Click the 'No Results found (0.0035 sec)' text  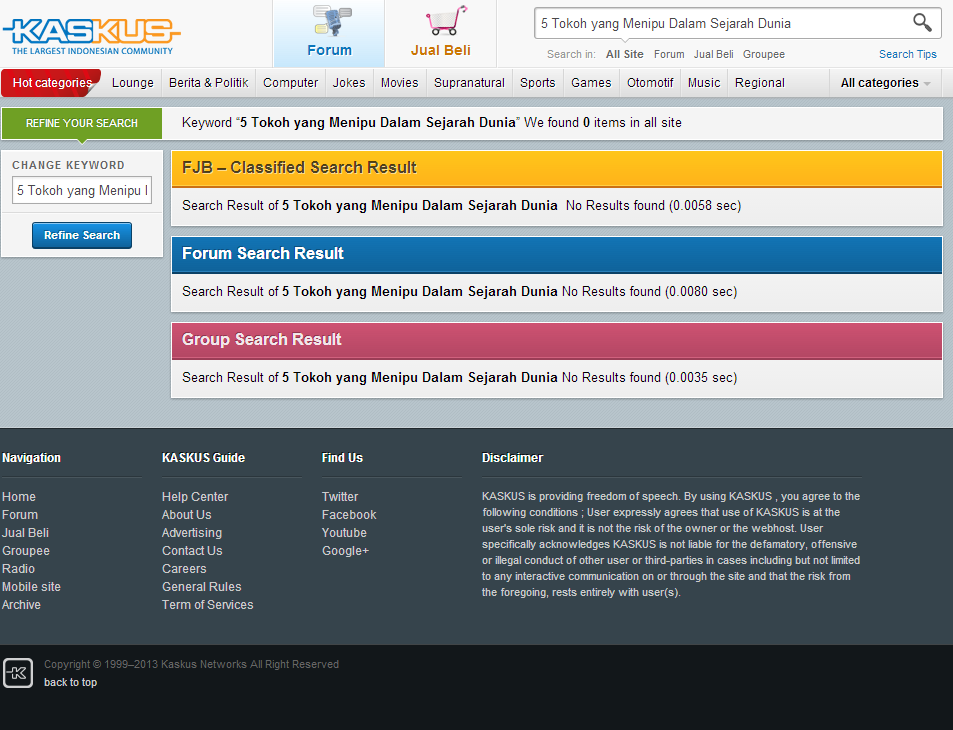coord(650,377)
